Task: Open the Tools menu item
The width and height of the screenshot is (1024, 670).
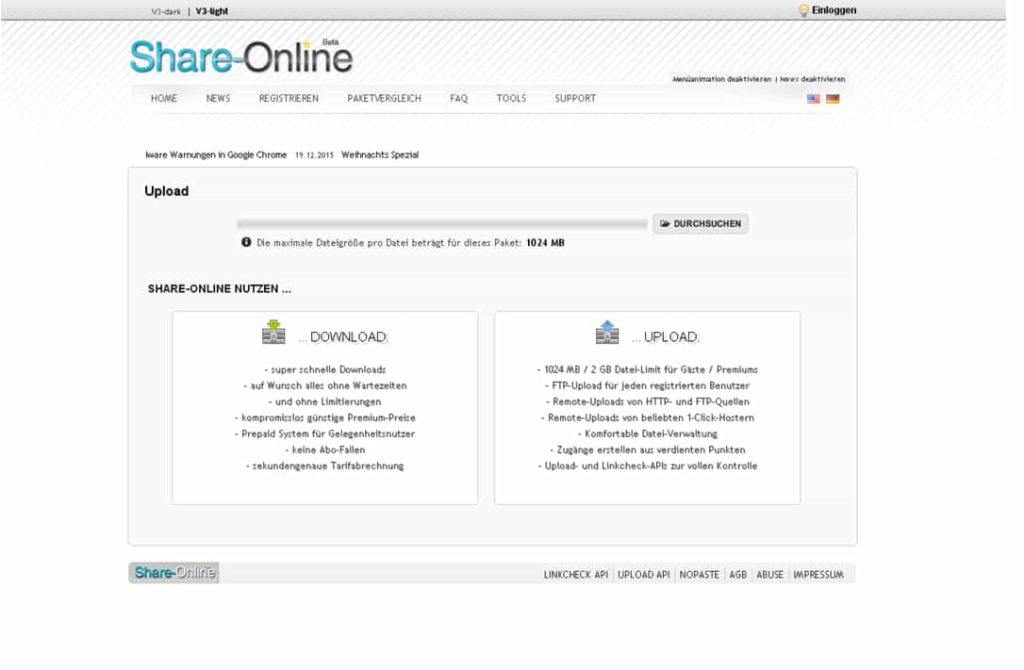Action: [x=511, y=98]
